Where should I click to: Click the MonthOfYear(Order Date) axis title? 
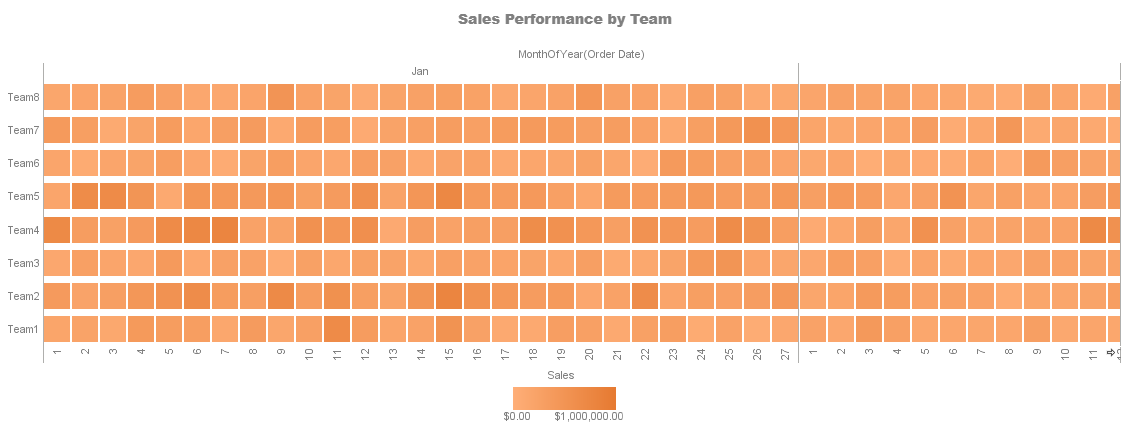pos(581,54)
